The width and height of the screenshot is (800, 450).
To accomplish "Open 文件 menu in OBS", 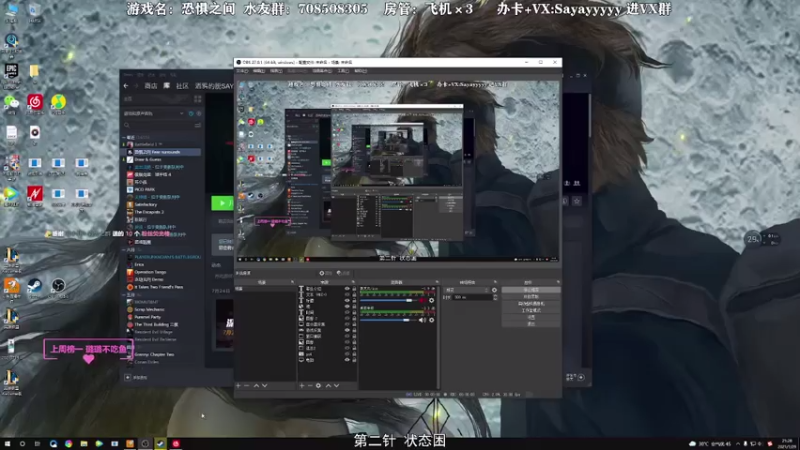I will (242, 71).
